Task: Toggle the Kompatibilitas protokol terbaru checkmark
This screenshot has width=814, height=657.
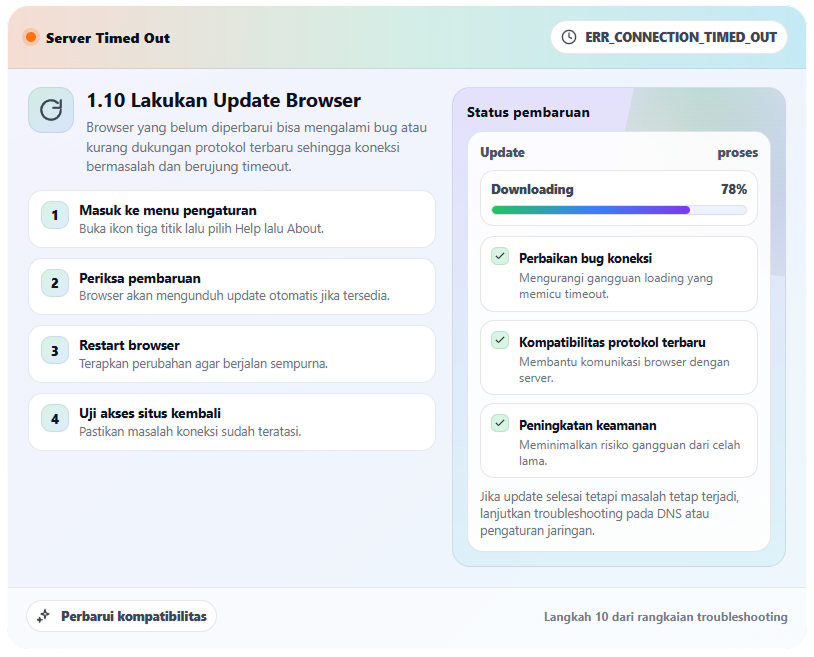Action: [x=499, y=339]
